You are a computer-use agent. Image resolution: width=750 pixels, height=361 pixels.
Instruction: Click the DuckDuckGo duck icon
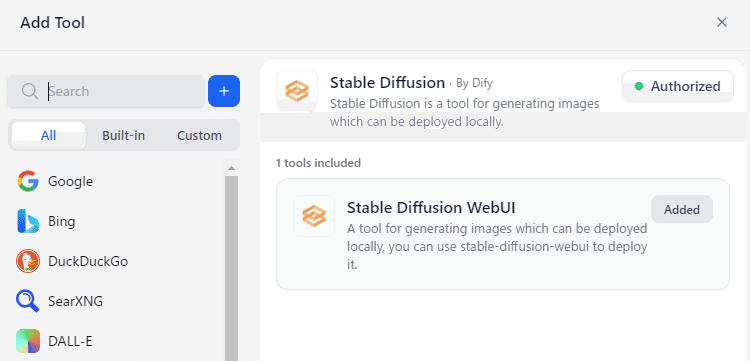[28, 262]
